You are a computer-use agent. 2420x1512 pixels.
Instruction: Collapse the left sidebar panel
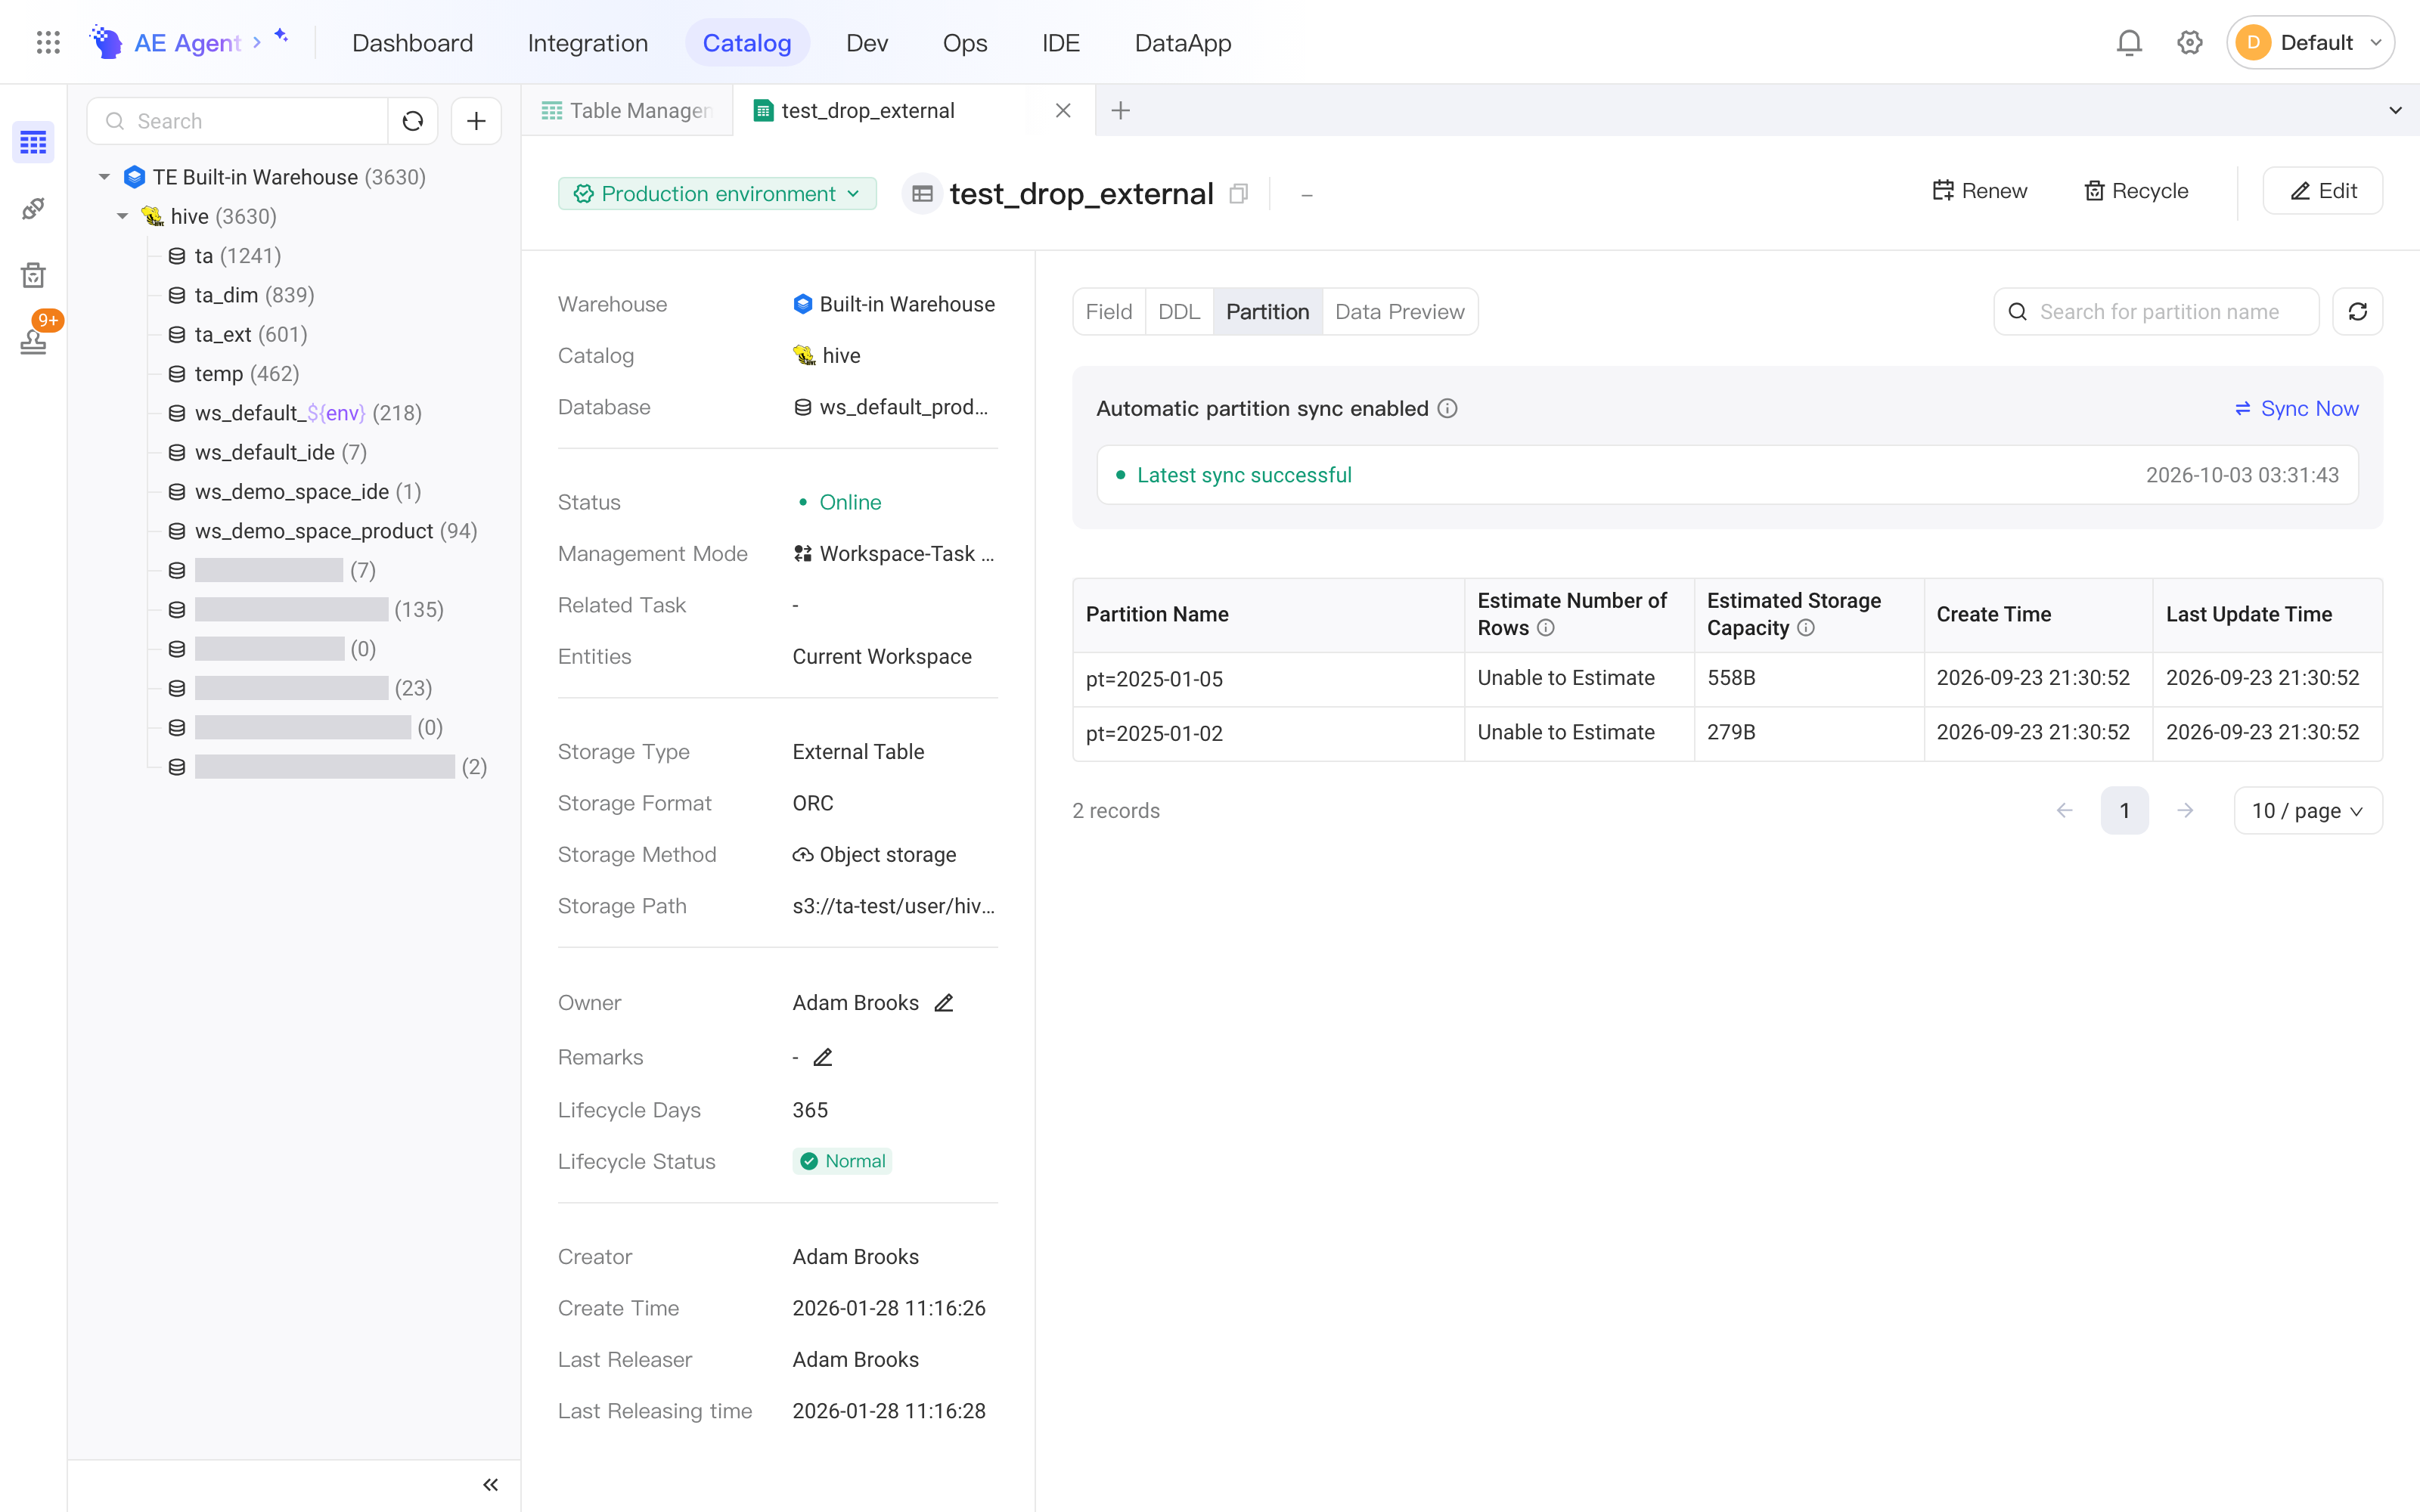[x=490, y=1484]
